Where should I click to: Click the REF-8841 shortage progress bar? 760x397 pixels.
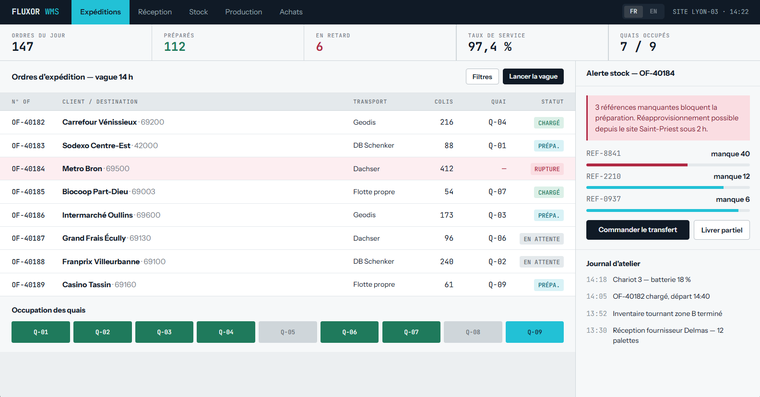click(x=668, y=165)
